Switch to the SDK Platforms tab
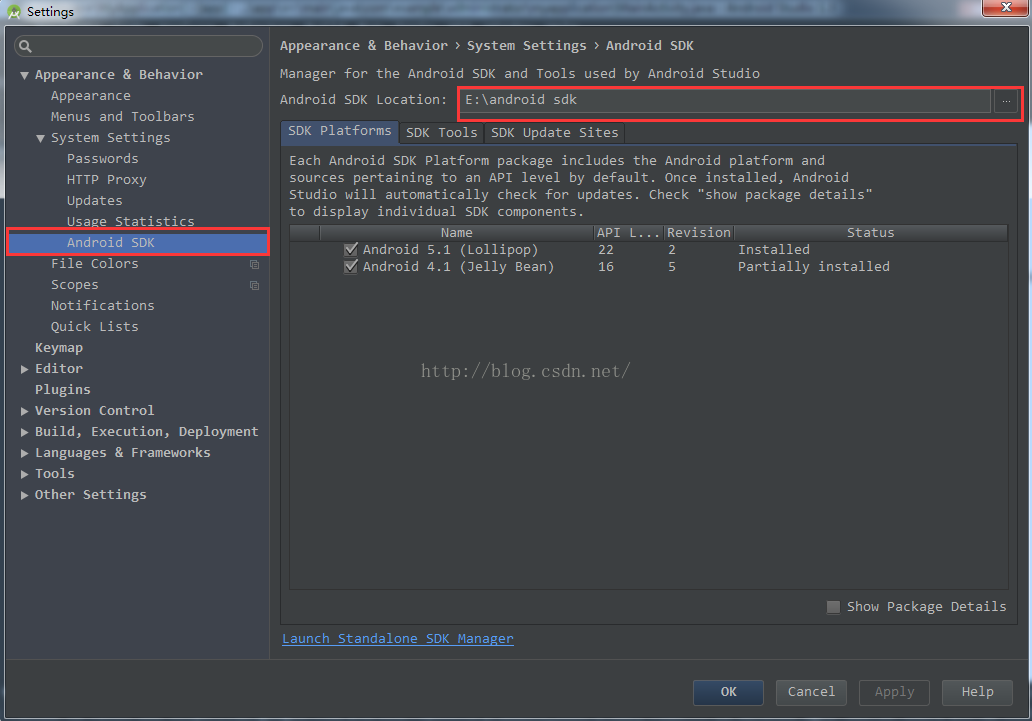Screen dimensions: 1032x721 pos(340,131)
